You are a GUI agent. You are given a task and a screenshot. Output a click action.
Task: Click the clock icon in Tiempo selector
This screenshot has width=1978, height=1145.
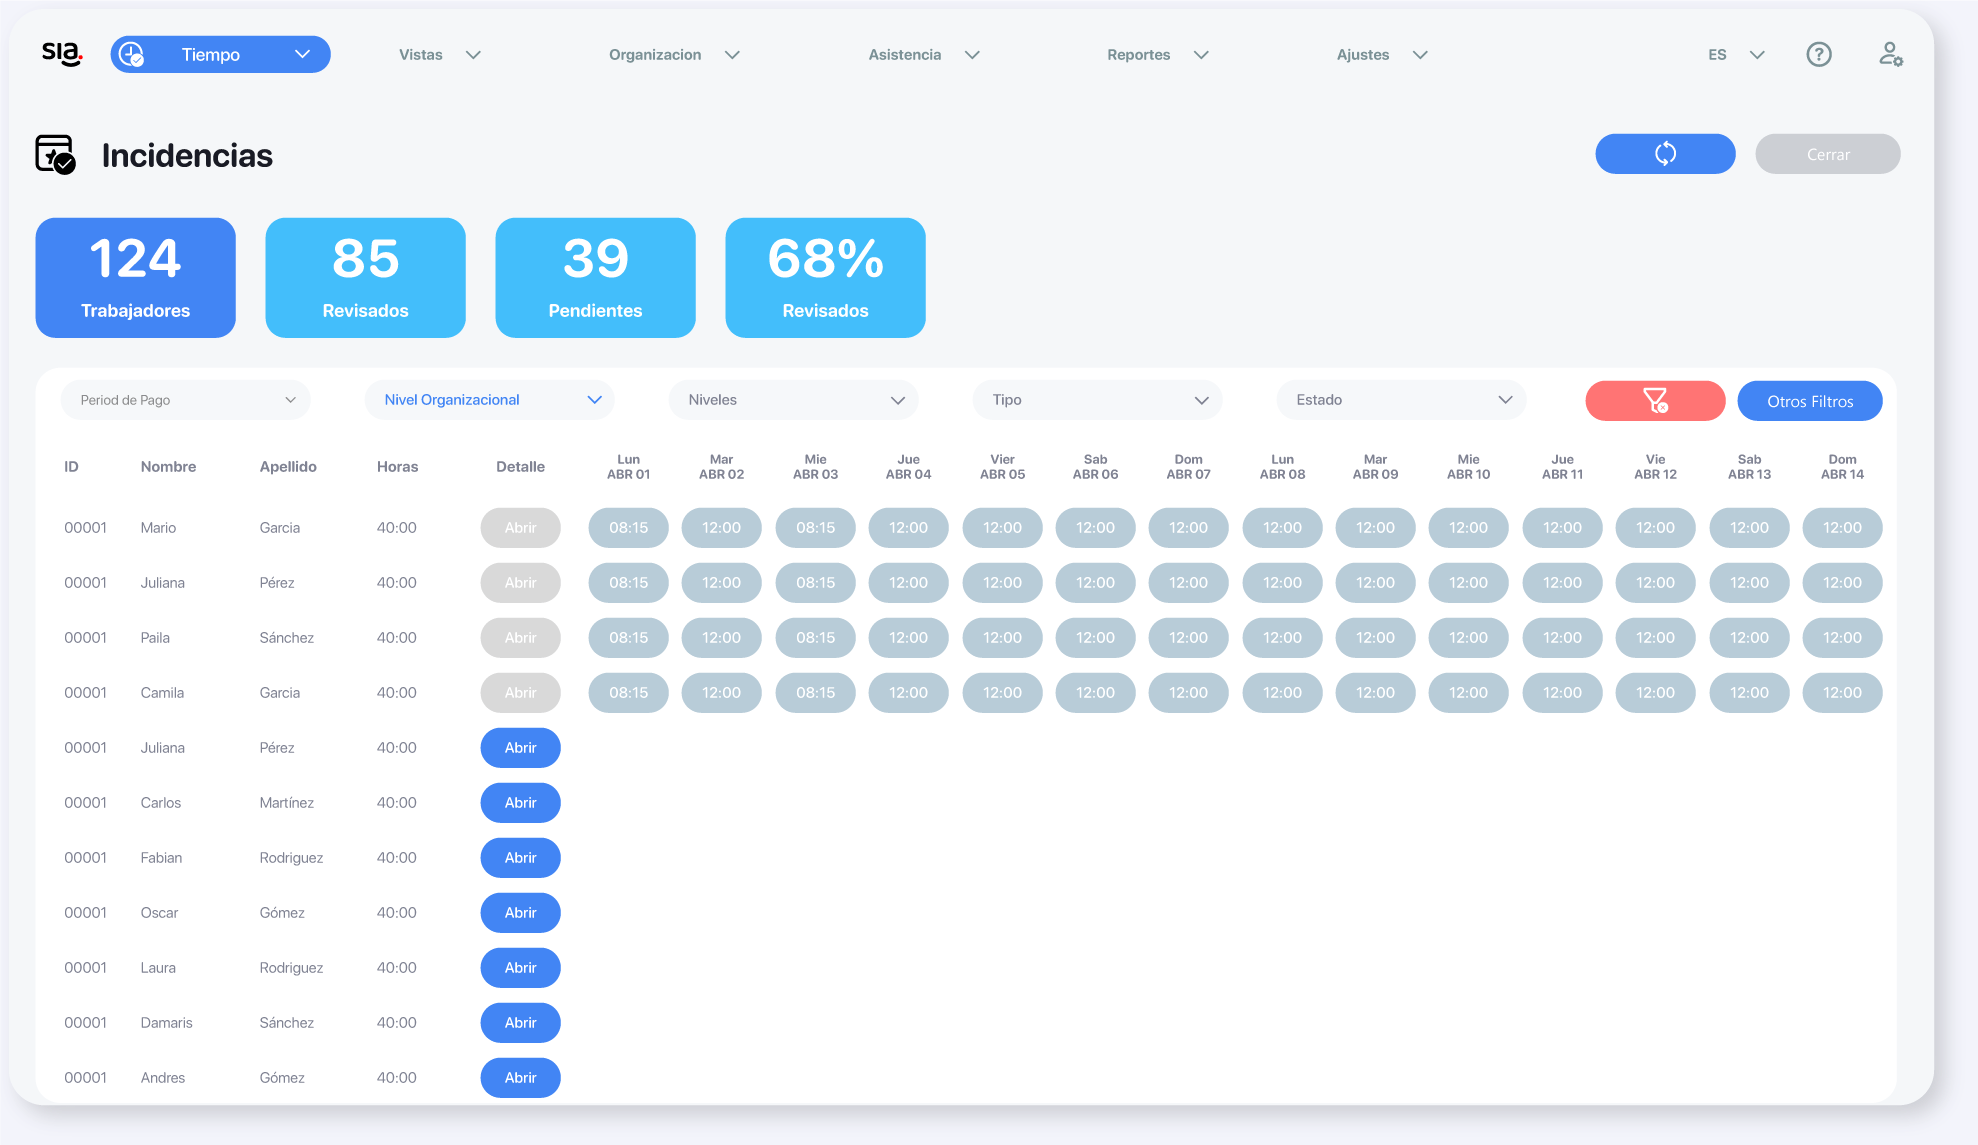pyautogui.click(x=131, y=55)
